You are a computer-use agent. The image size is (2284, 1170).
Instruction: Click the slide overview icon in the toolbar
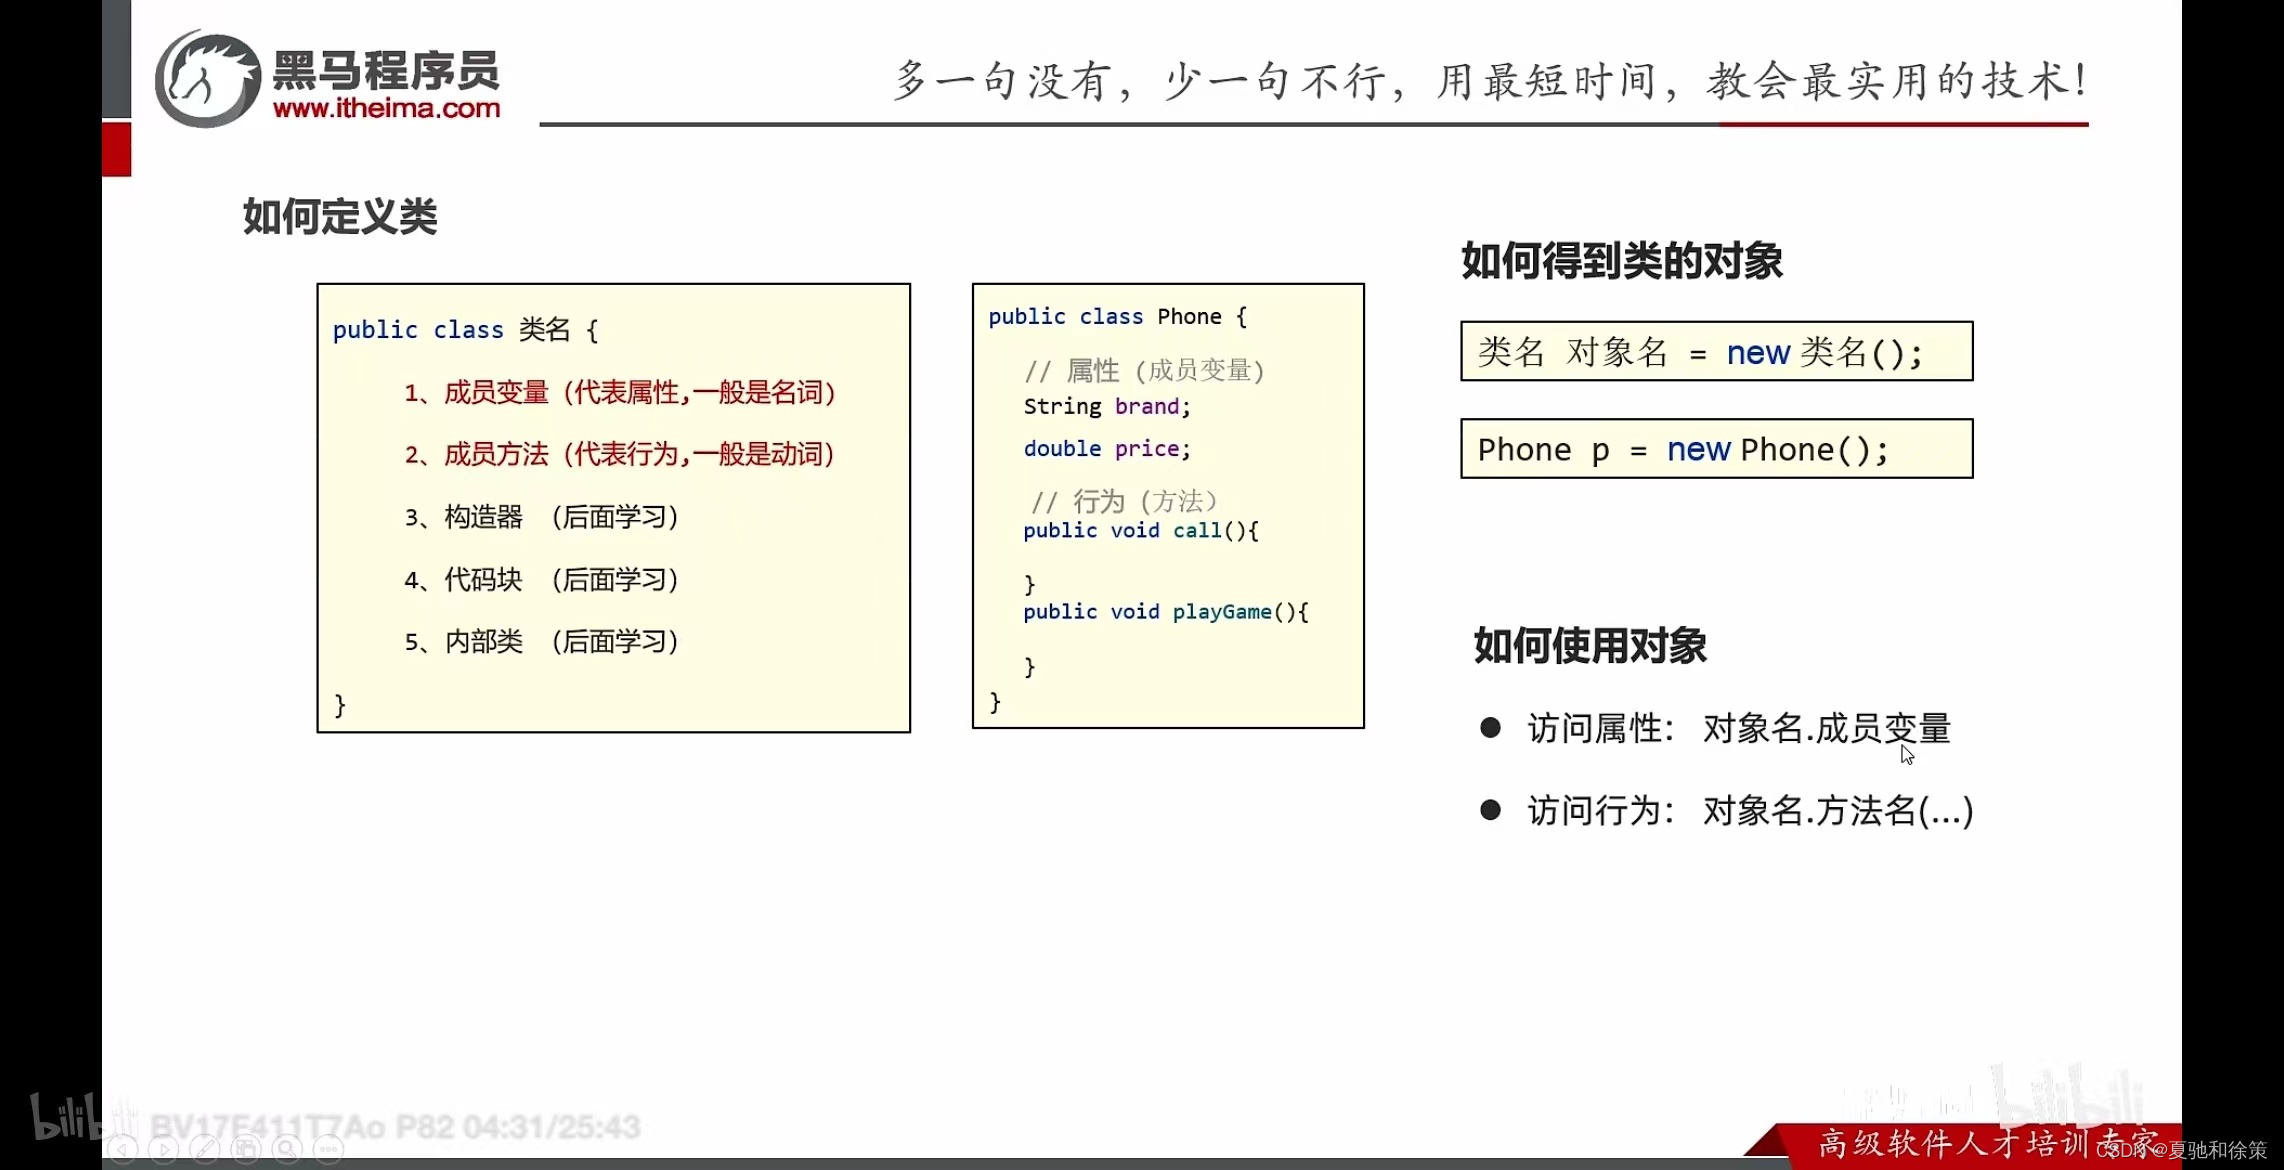click(246, 1149)
